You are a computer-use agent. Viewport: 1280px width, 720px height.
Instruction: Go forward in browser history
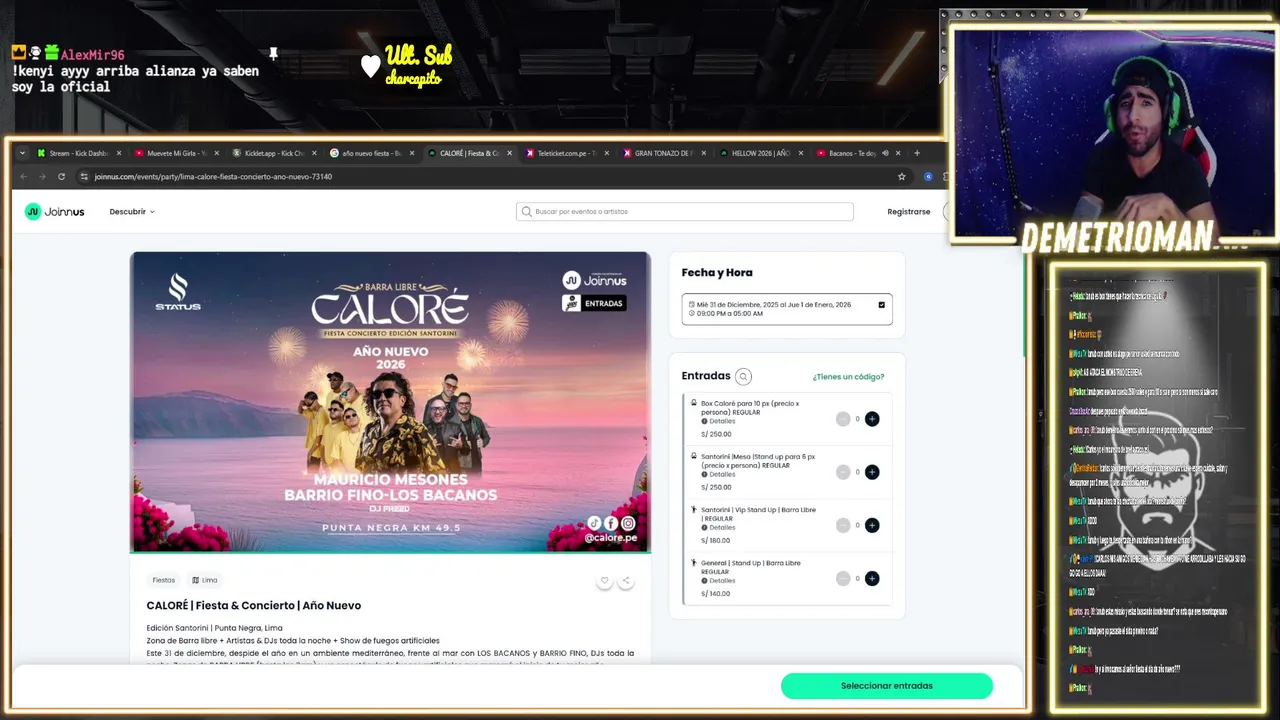click(42, 176)
